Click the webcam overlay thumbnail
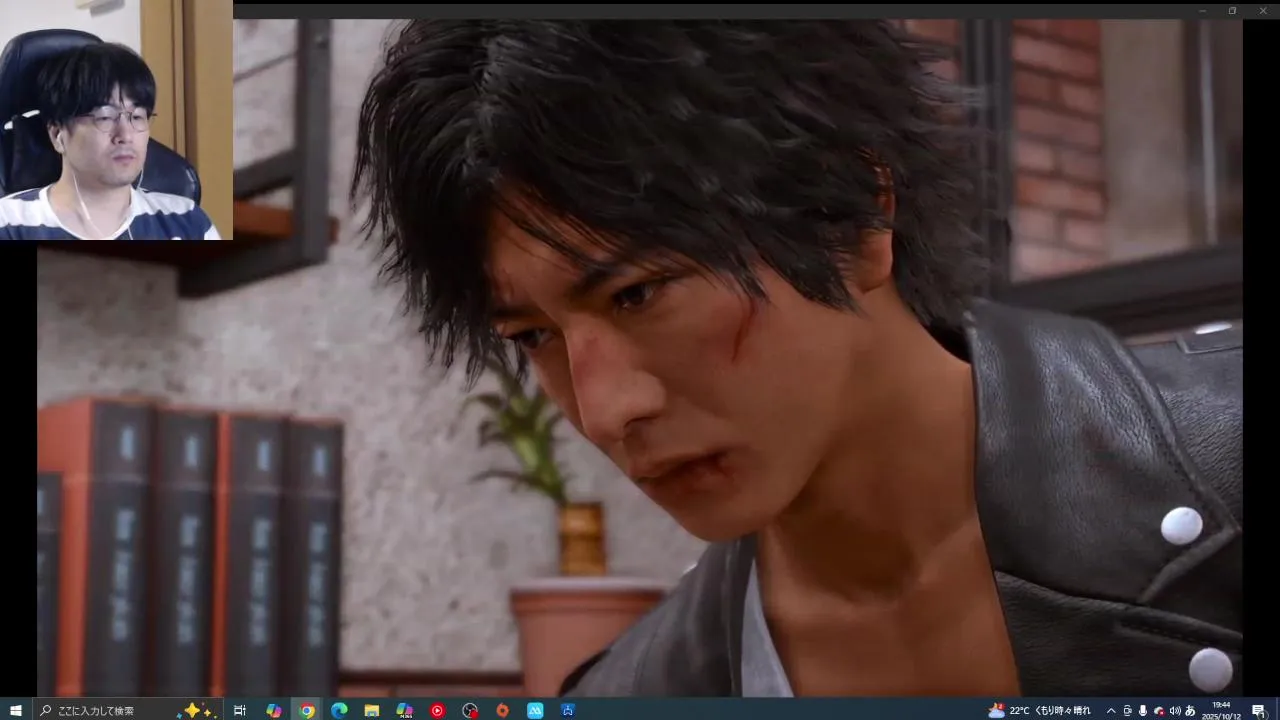The image size is (1280, 720). tap(116, 120)
